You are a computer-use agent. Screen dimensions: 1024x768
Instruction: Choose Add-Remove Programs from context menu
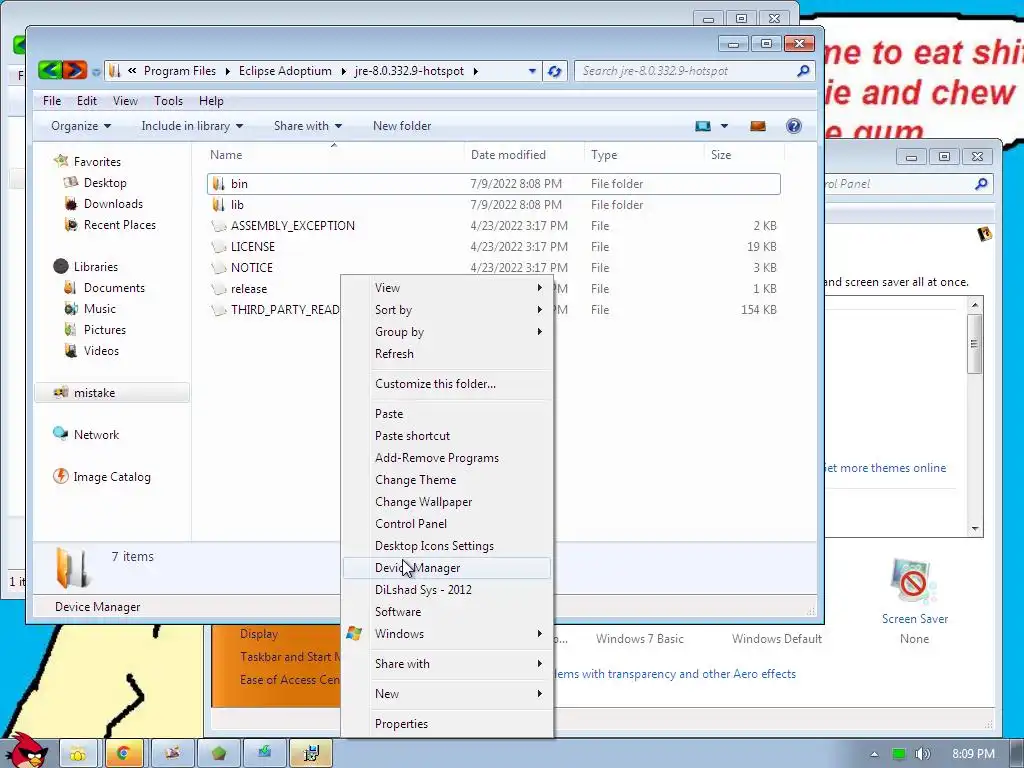pyautogui.click(x=447, y=458)
